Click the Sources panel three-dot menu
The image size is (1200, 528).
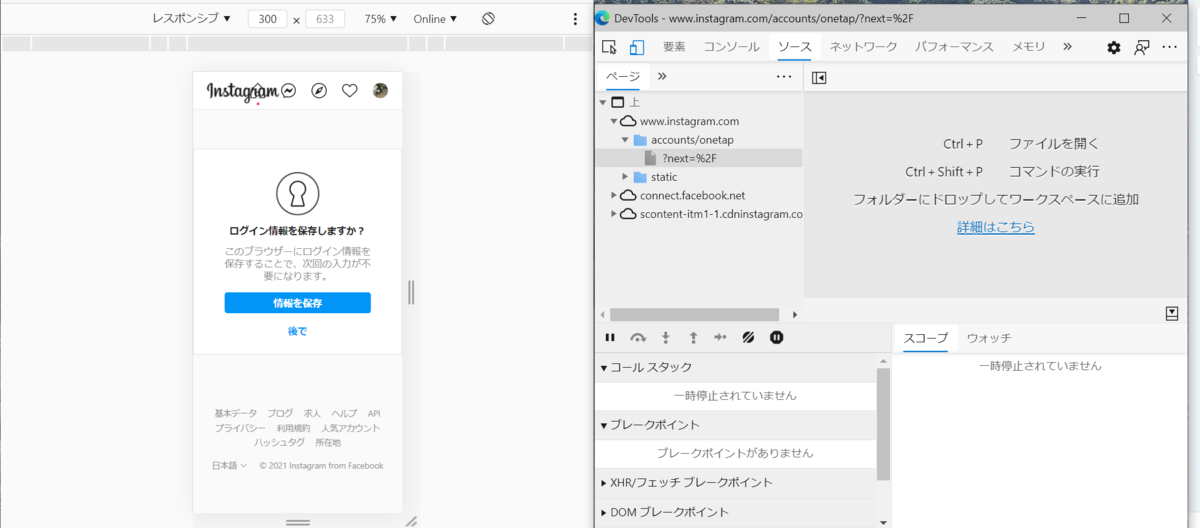coord(784,76)
